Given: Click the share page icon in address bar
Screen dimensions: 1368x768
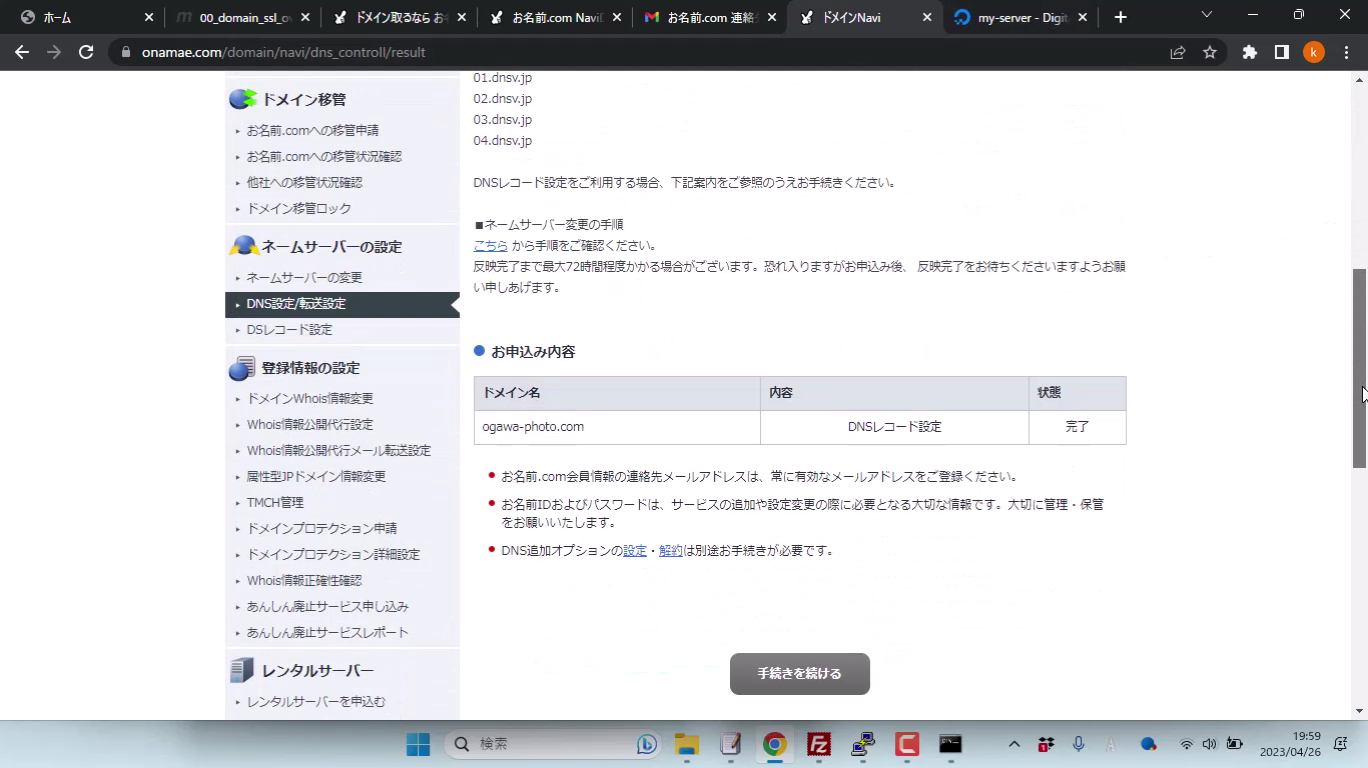Looking at the screenshot, I should [x=1178, y=52].
